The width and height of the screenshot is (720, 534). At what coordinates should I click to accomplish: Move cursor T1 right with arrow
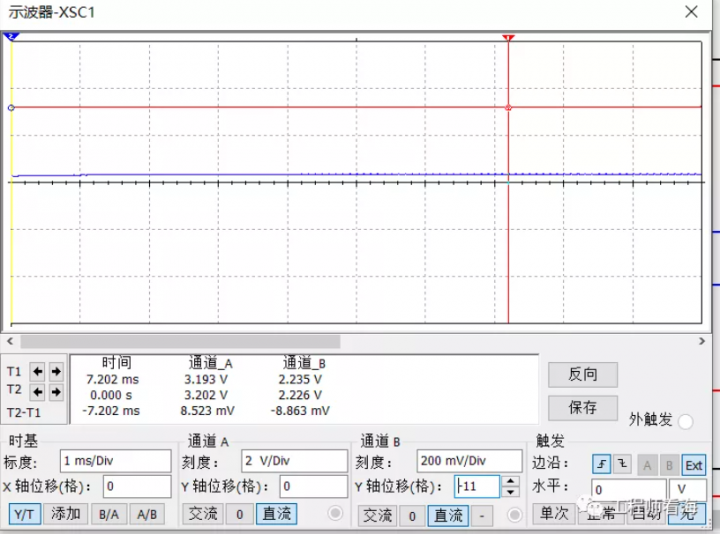(x=56, y=370)
